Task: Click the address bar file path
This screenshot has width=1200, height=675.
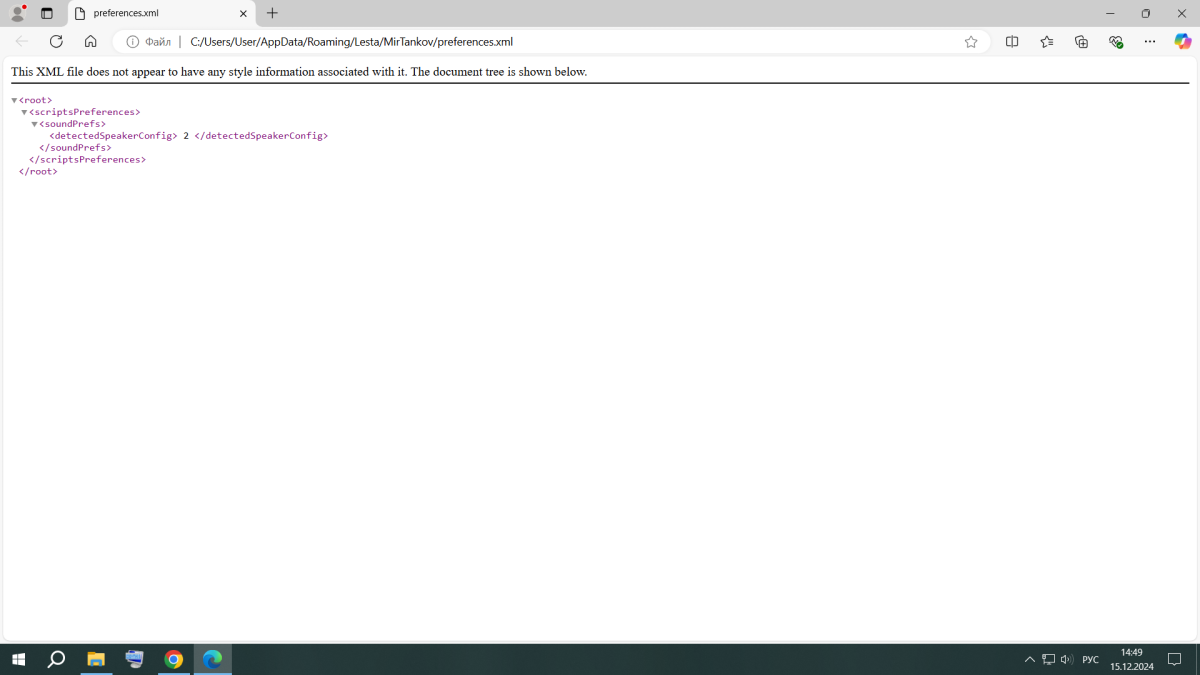Action: (351, 42)
